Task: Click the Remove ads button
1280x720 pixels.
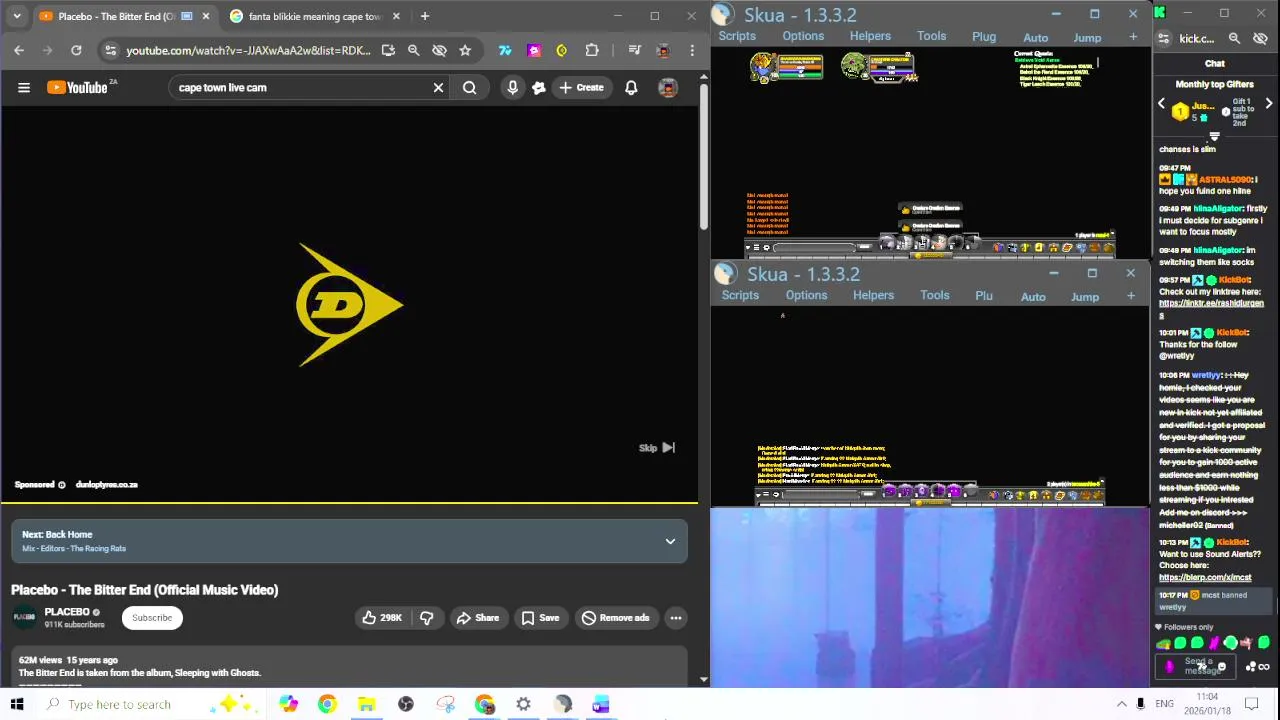Action: click(615, 618)
